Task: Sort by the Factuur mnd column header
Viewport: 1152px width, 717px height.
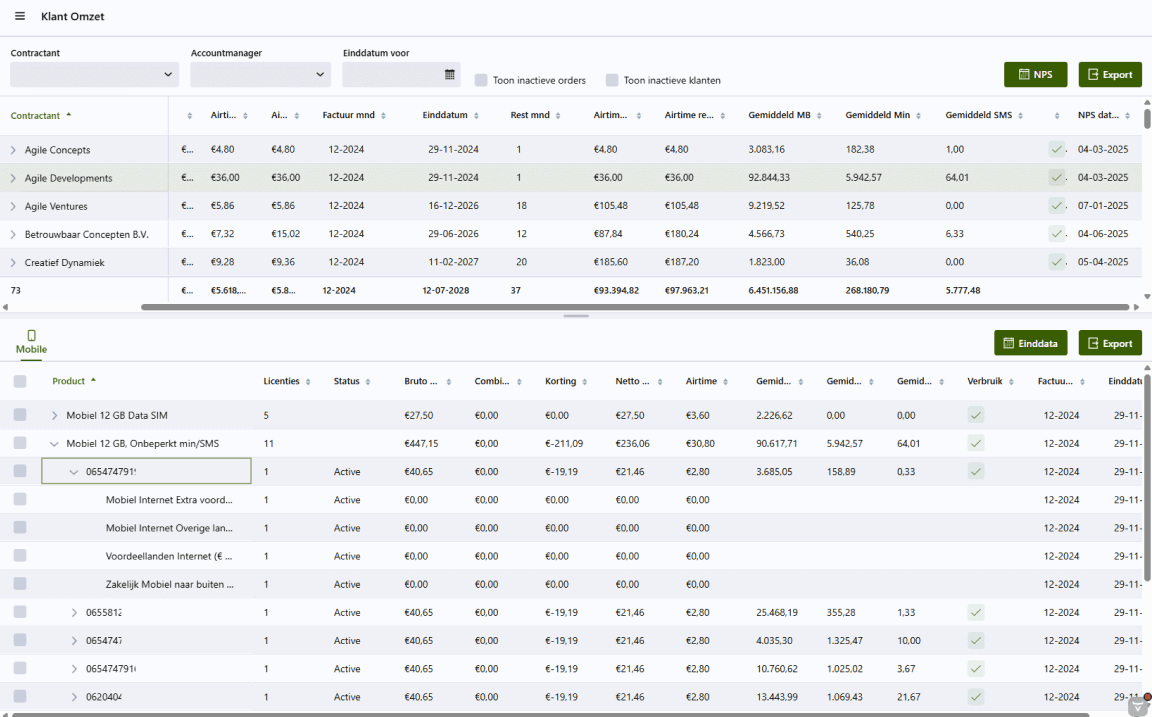Action: [x=348, y=116]
